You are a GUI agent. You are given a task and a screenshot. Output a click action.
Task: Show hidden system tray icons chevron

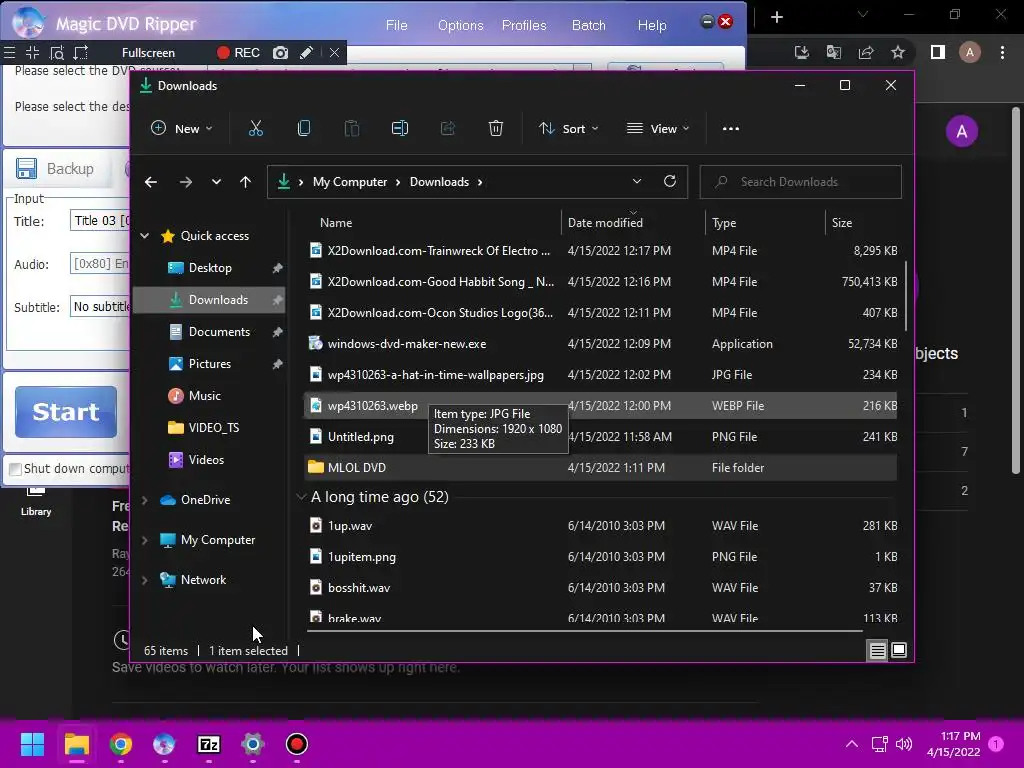[x=852, y=744]
